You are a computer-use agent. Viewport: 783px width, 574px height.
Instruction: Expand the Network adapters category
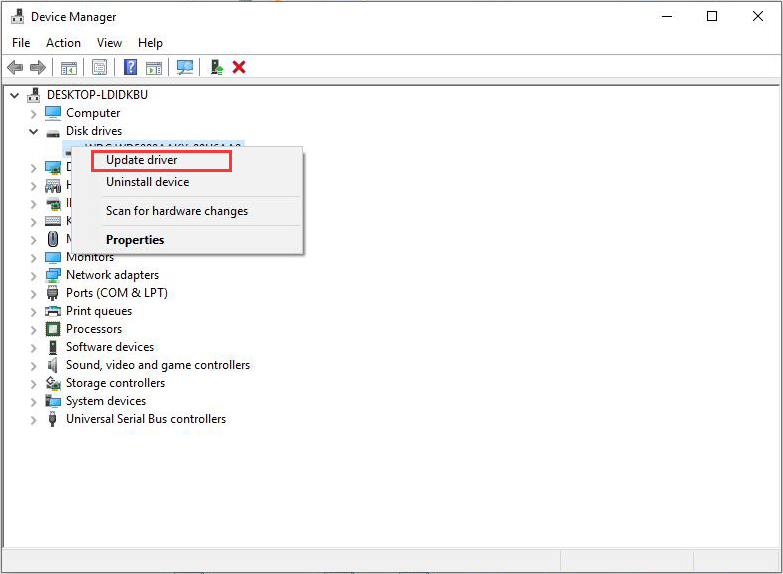(x=34, y=275)
